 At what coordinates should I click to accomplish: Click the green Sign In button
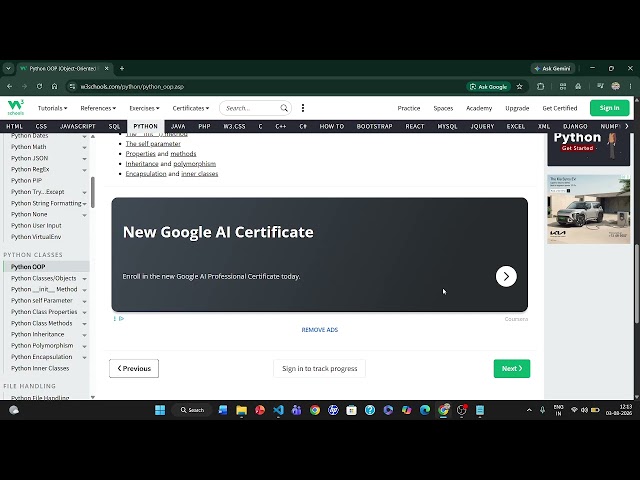pyautogui.click(x=609, y=108)
